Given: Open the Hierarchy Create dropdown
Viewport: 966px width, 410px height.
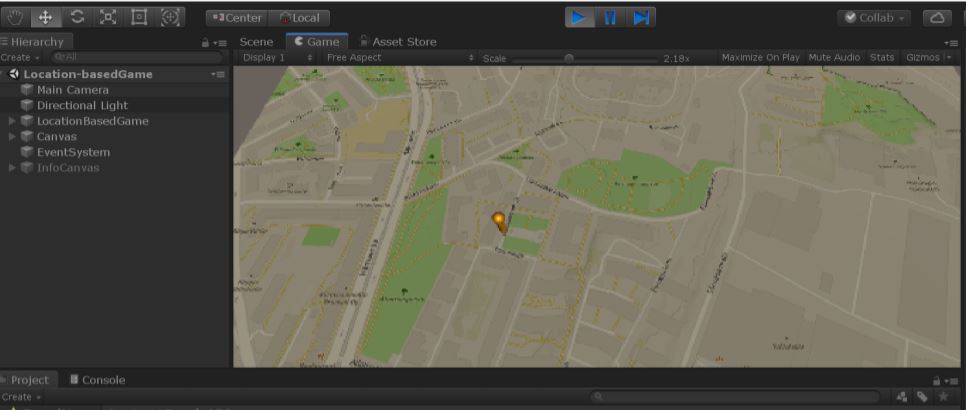Looking at the screenshot, I should point(20,57).
